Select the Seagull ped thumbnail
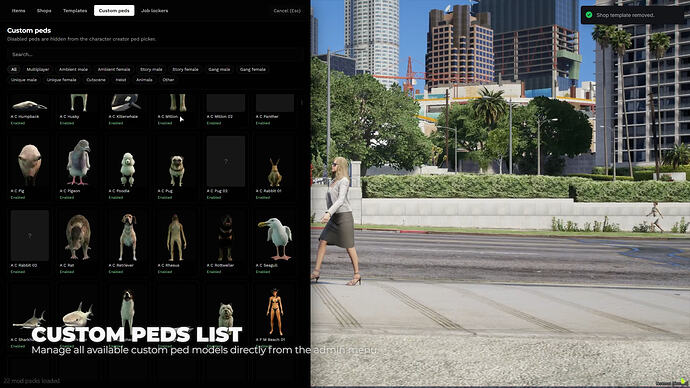 (275, 236)
